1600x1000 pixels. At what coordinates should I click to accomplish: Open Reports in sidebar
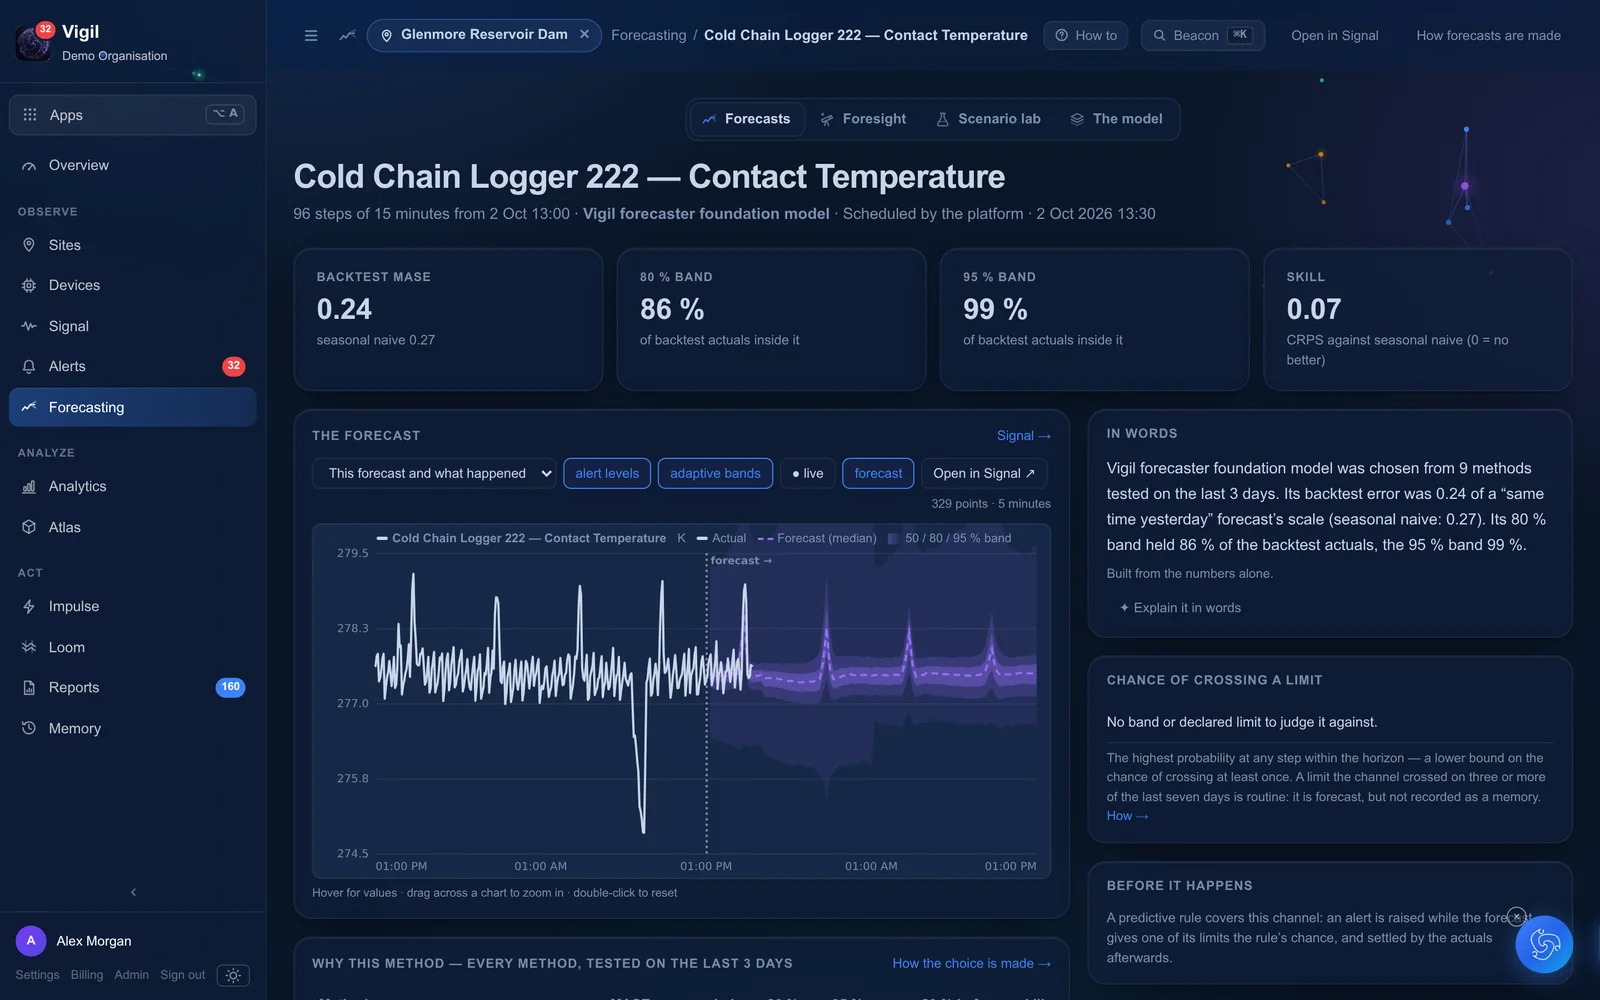132,687
